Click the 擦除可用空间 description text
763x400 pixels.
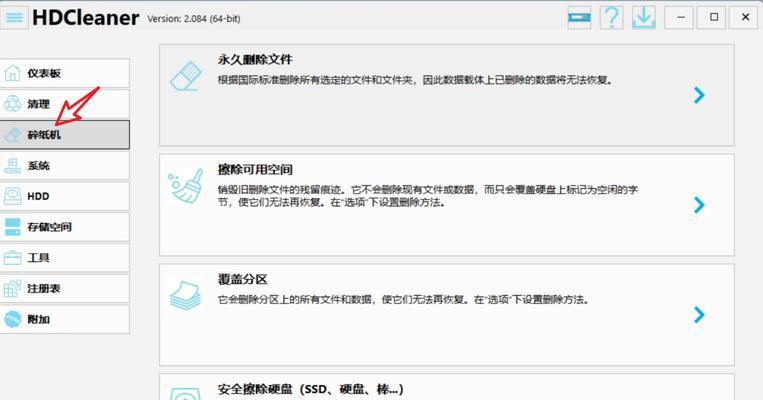click(428, 196)
